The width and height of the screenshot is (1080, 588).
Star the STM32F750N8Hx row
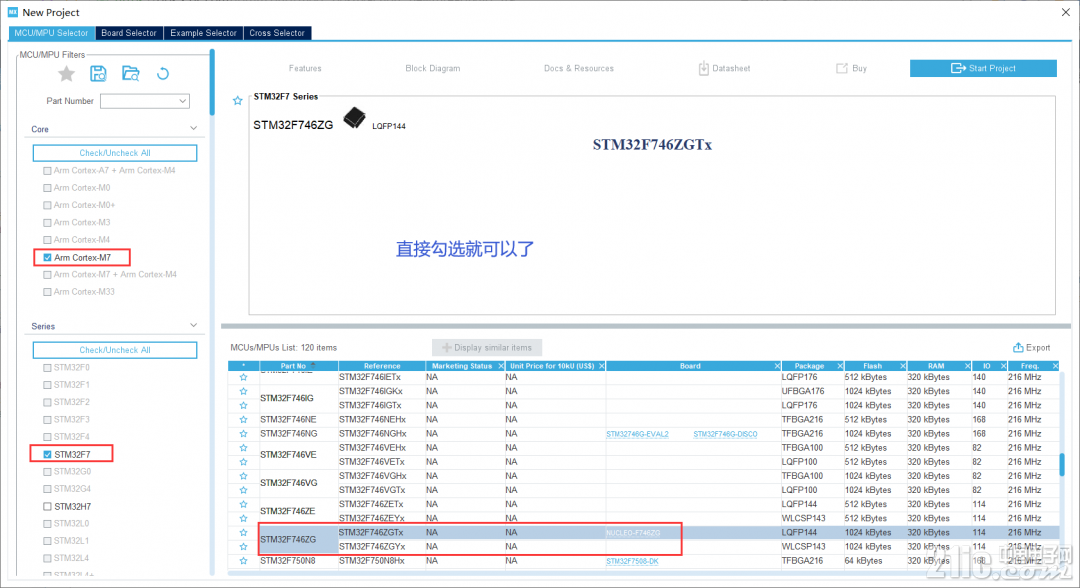[243, 561]
